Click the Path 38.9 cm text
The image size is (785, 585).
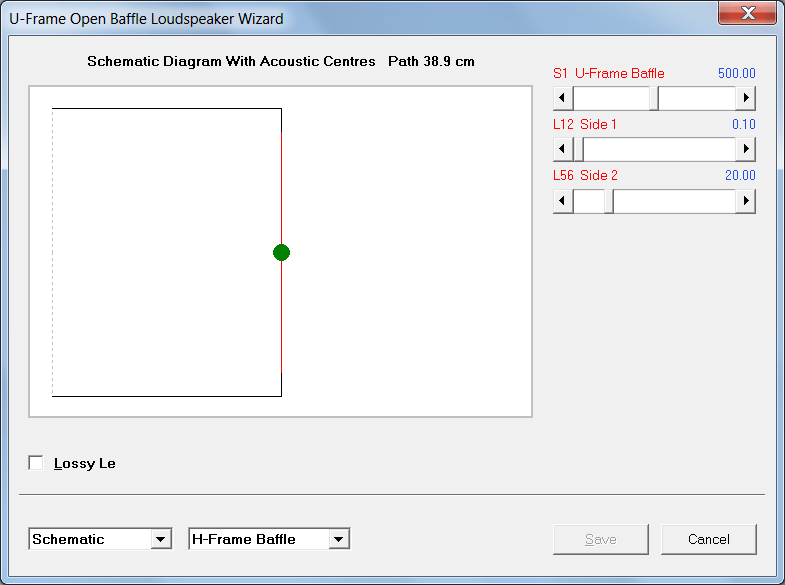click(x=431, y=62)
